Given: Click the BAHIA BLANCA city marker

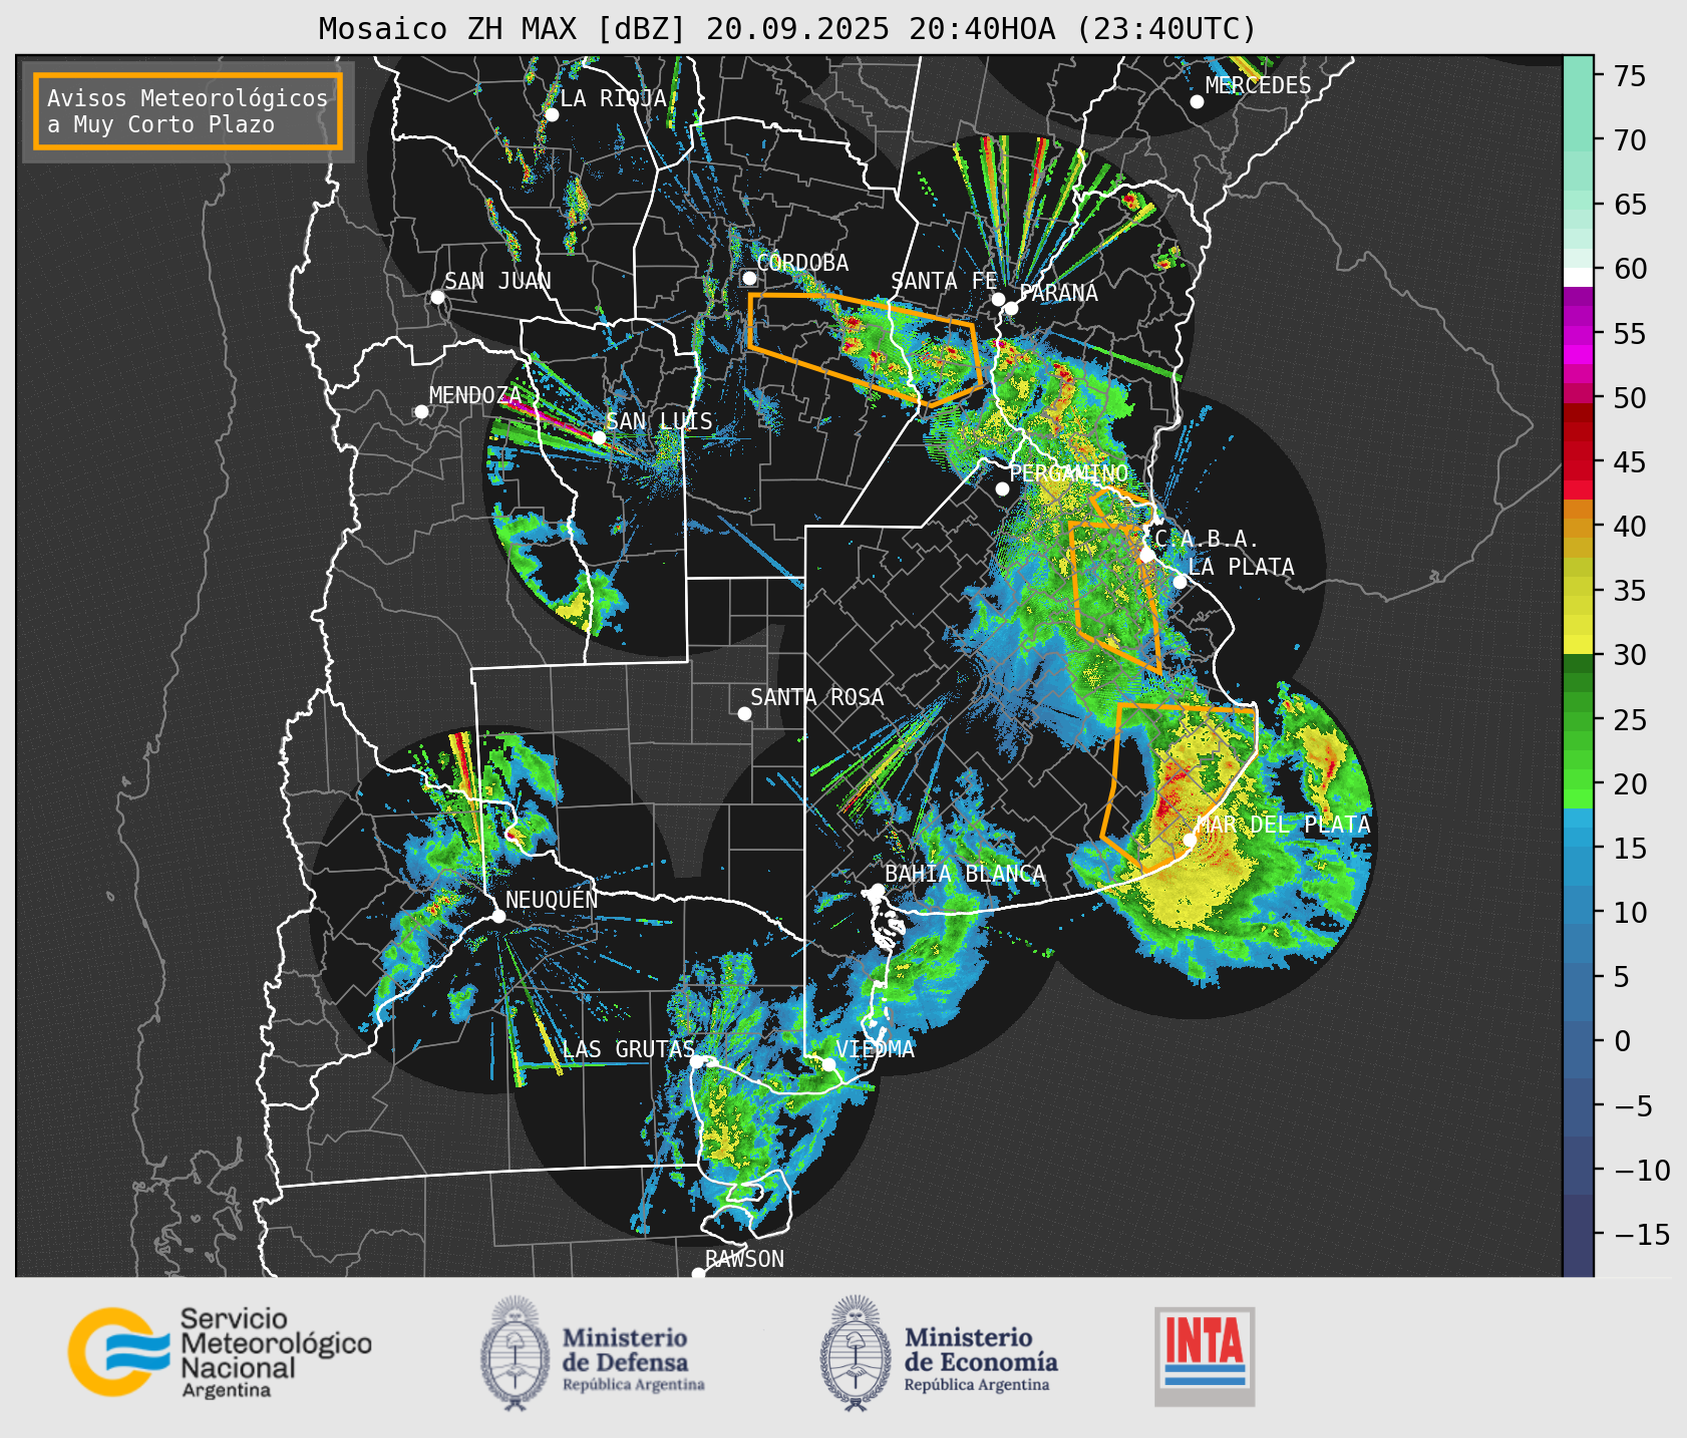Looking at the screenshot, I should tap(877, 890).
